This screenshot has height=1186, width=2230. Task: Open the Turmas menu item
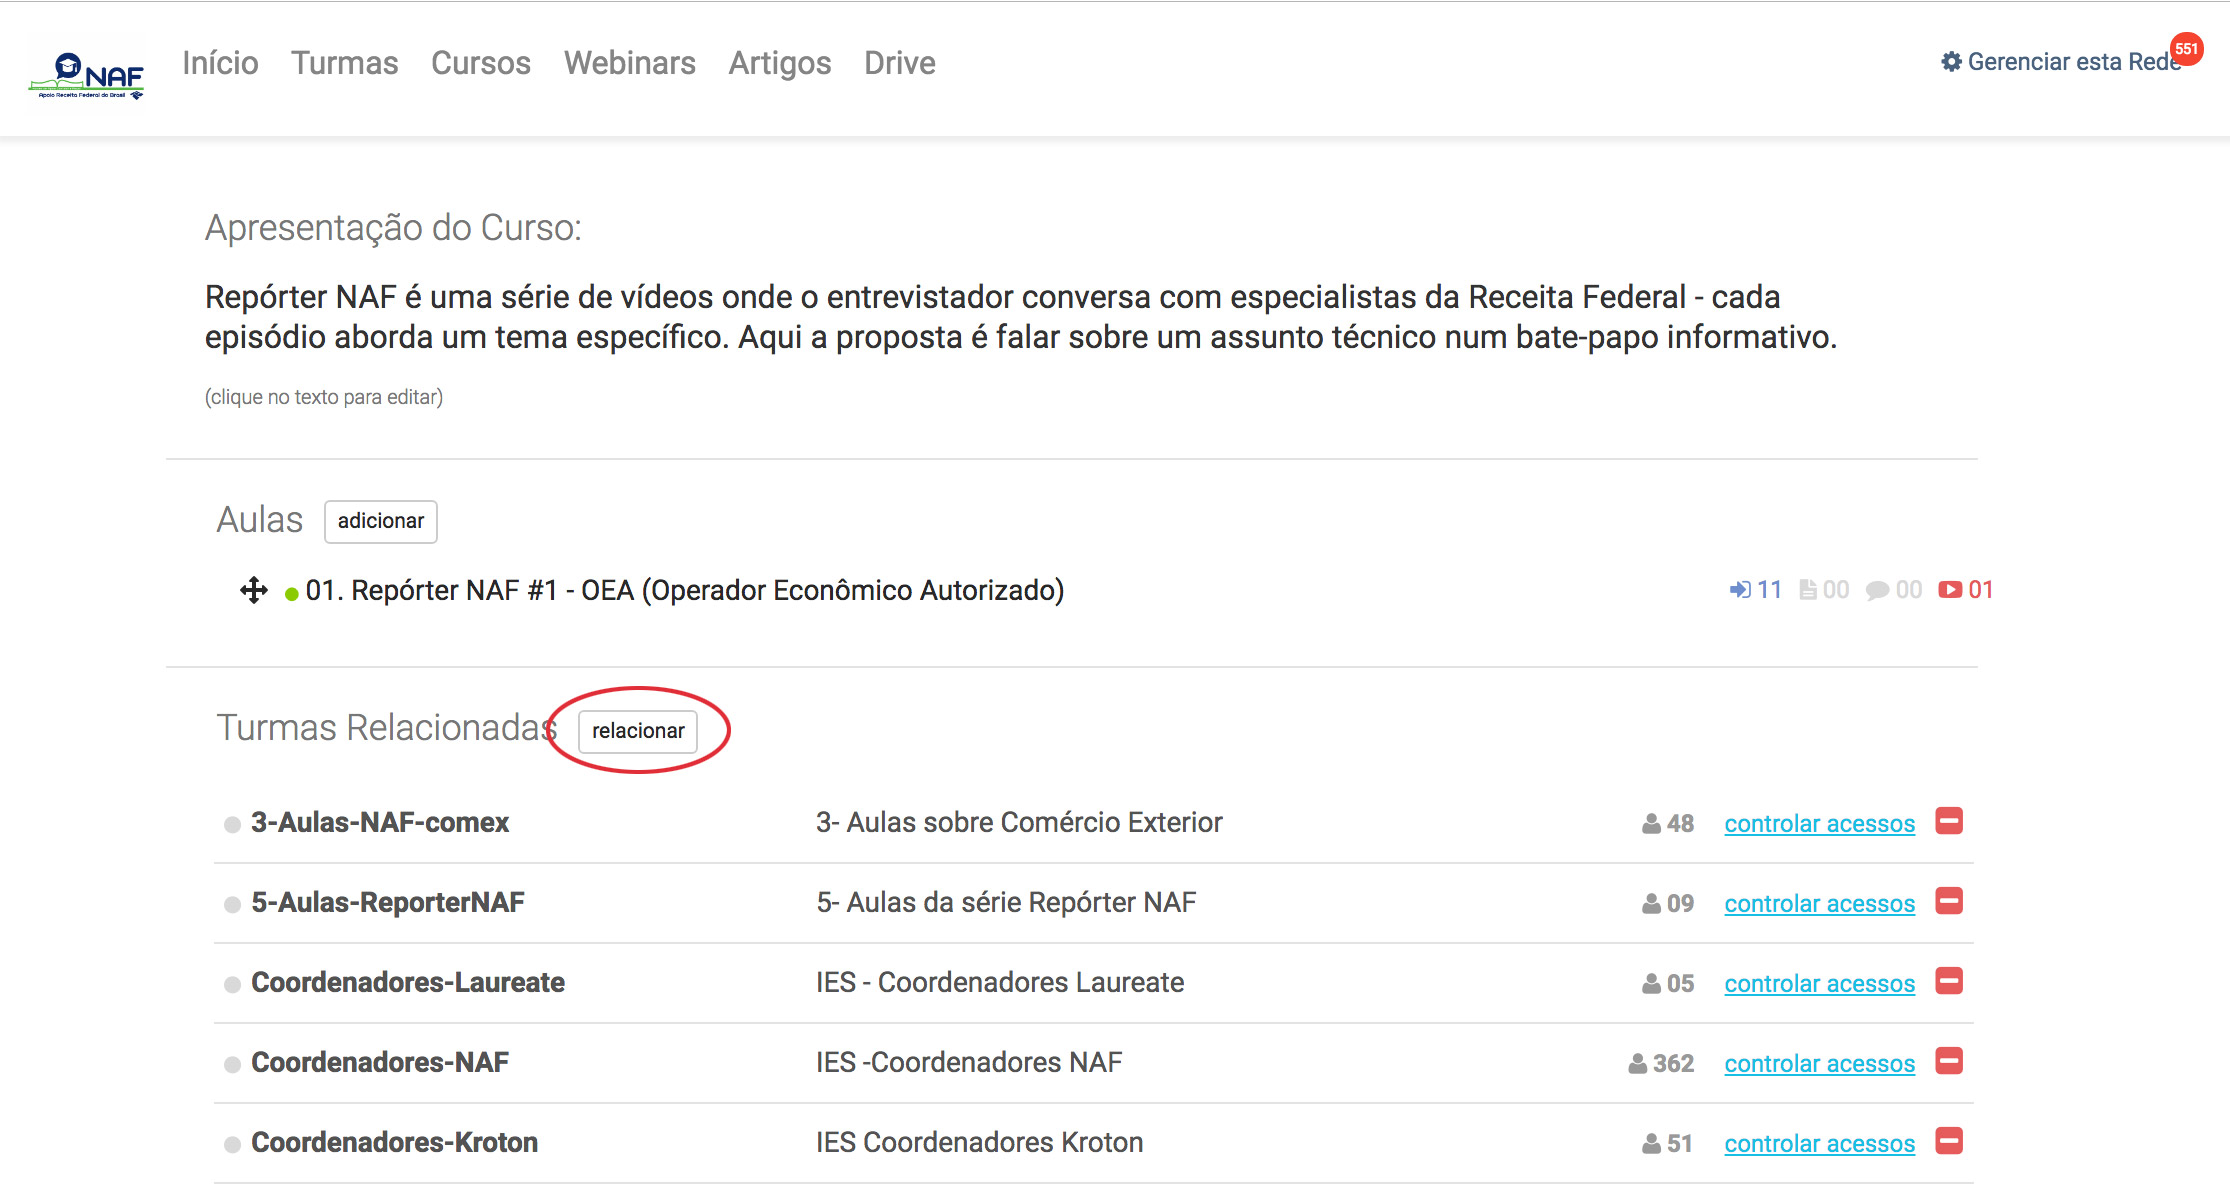(344, 63)
